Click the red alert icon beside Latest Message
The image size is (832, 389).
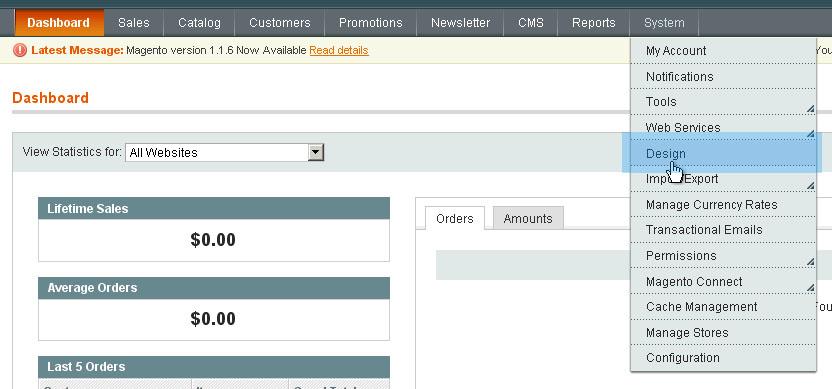tap(20, 50)
